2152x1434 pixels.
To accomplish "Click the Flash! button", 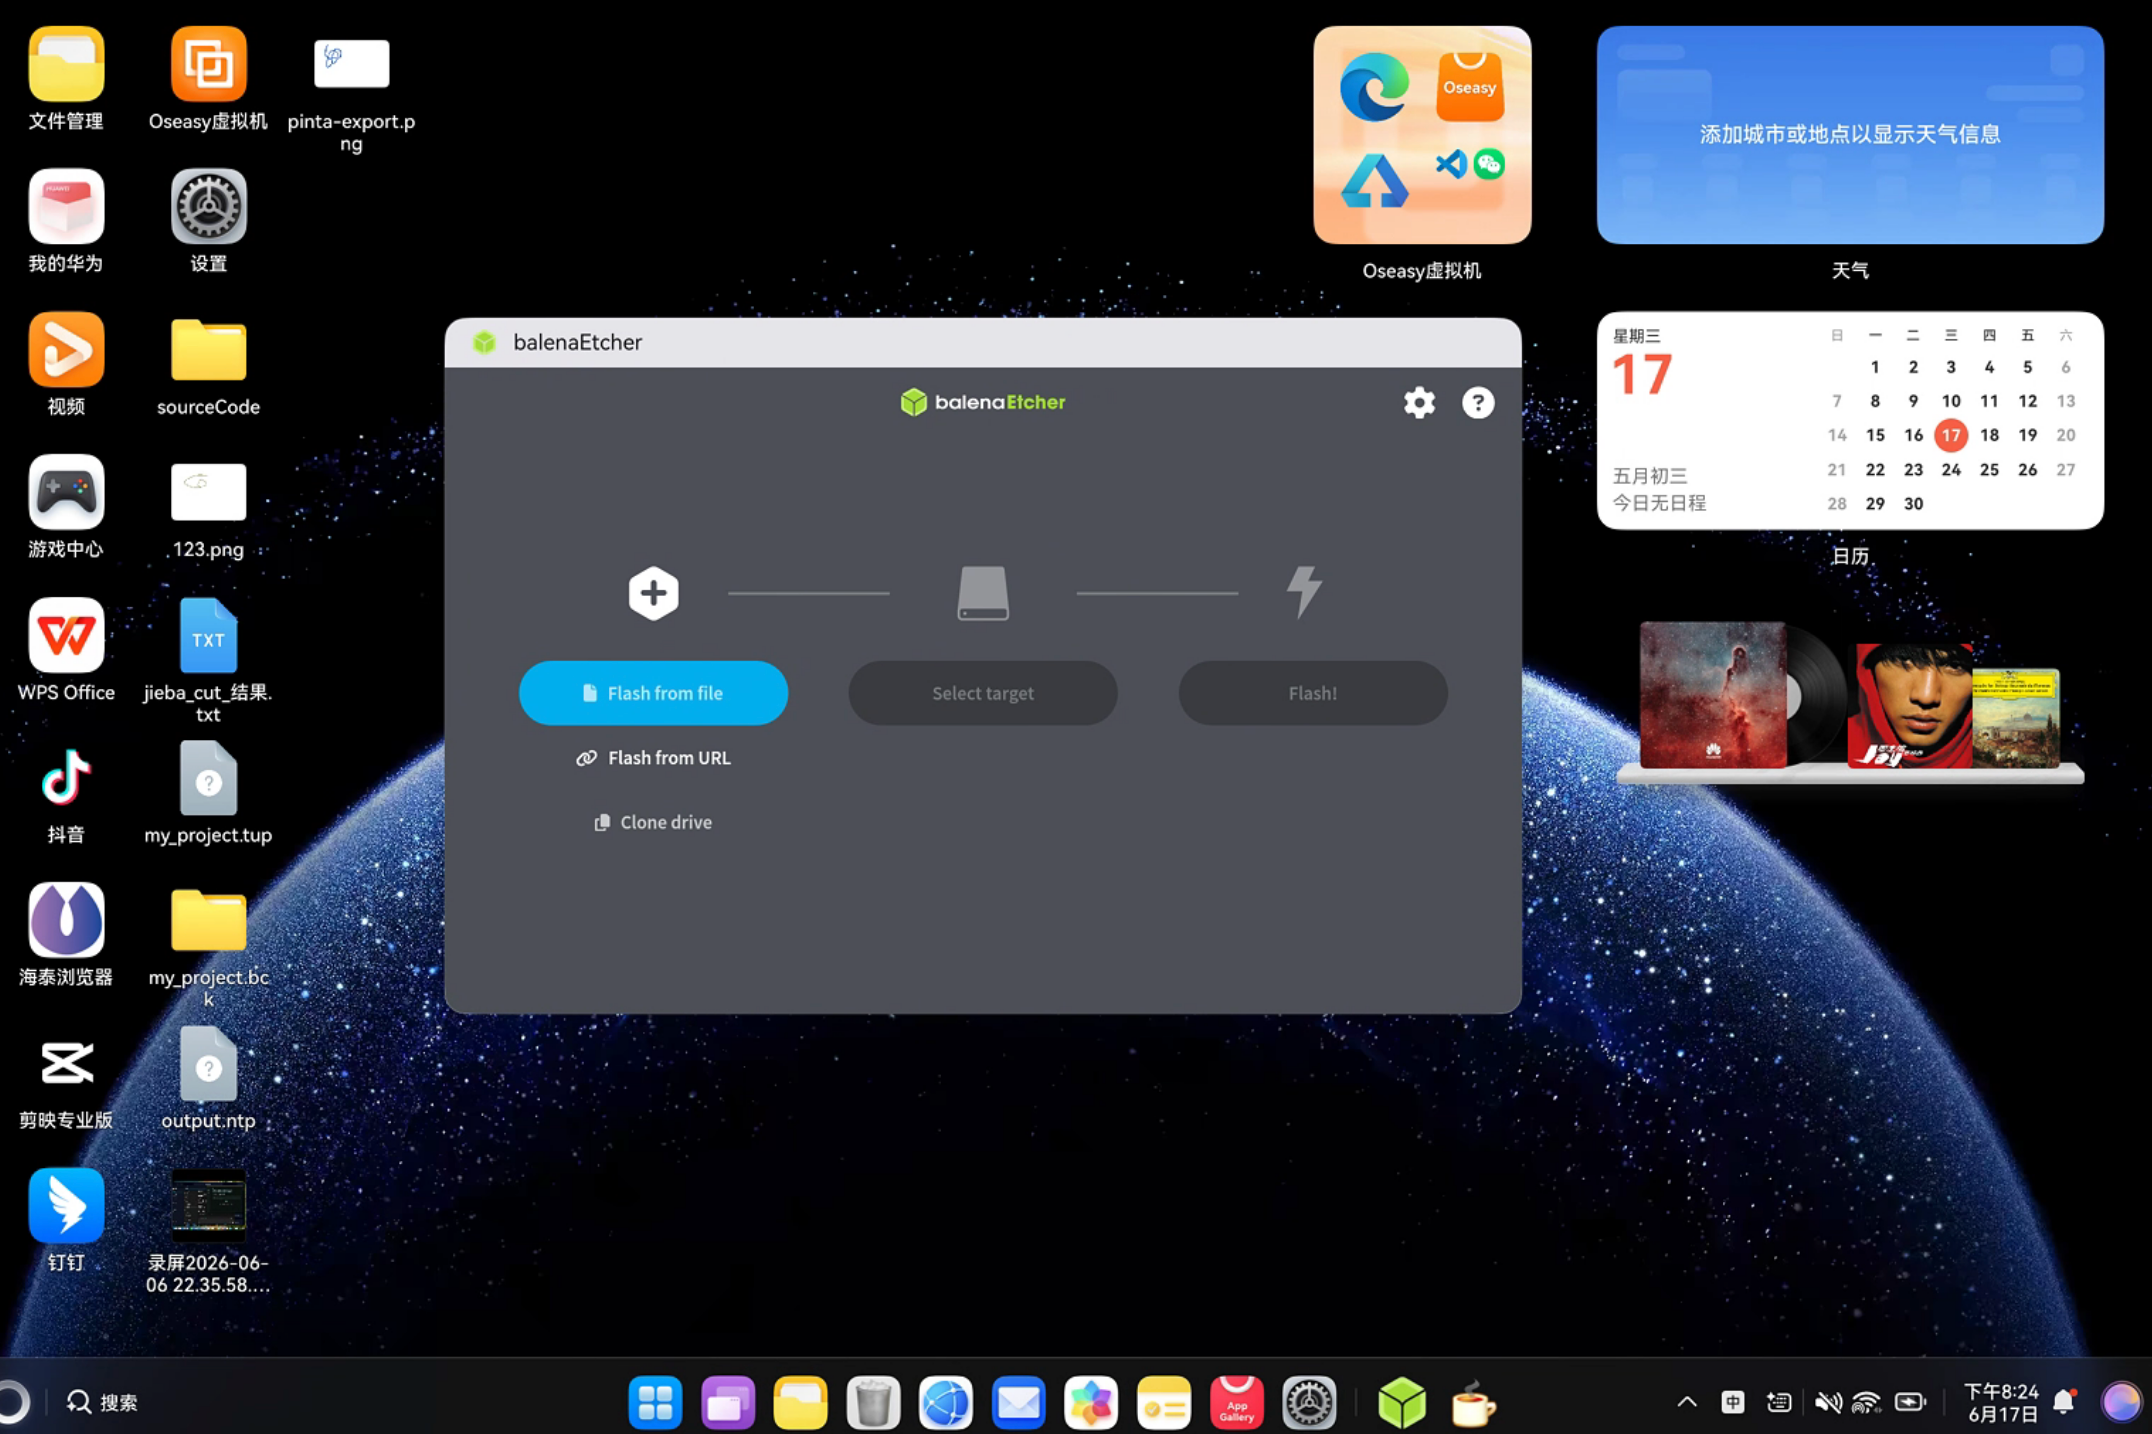I will pyautogui.click(x=1313, y=693).
